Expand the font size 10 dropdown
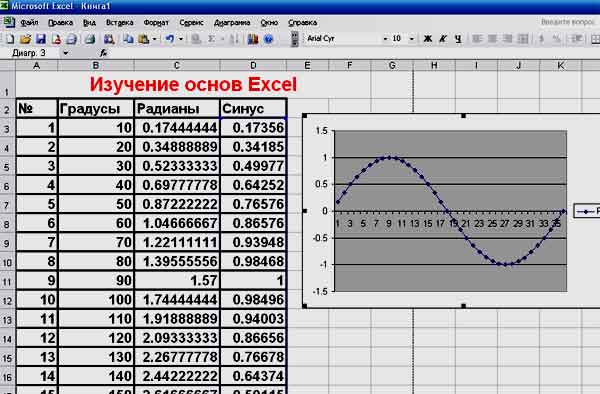Viewport: 600px width, 394px height. 412,39
